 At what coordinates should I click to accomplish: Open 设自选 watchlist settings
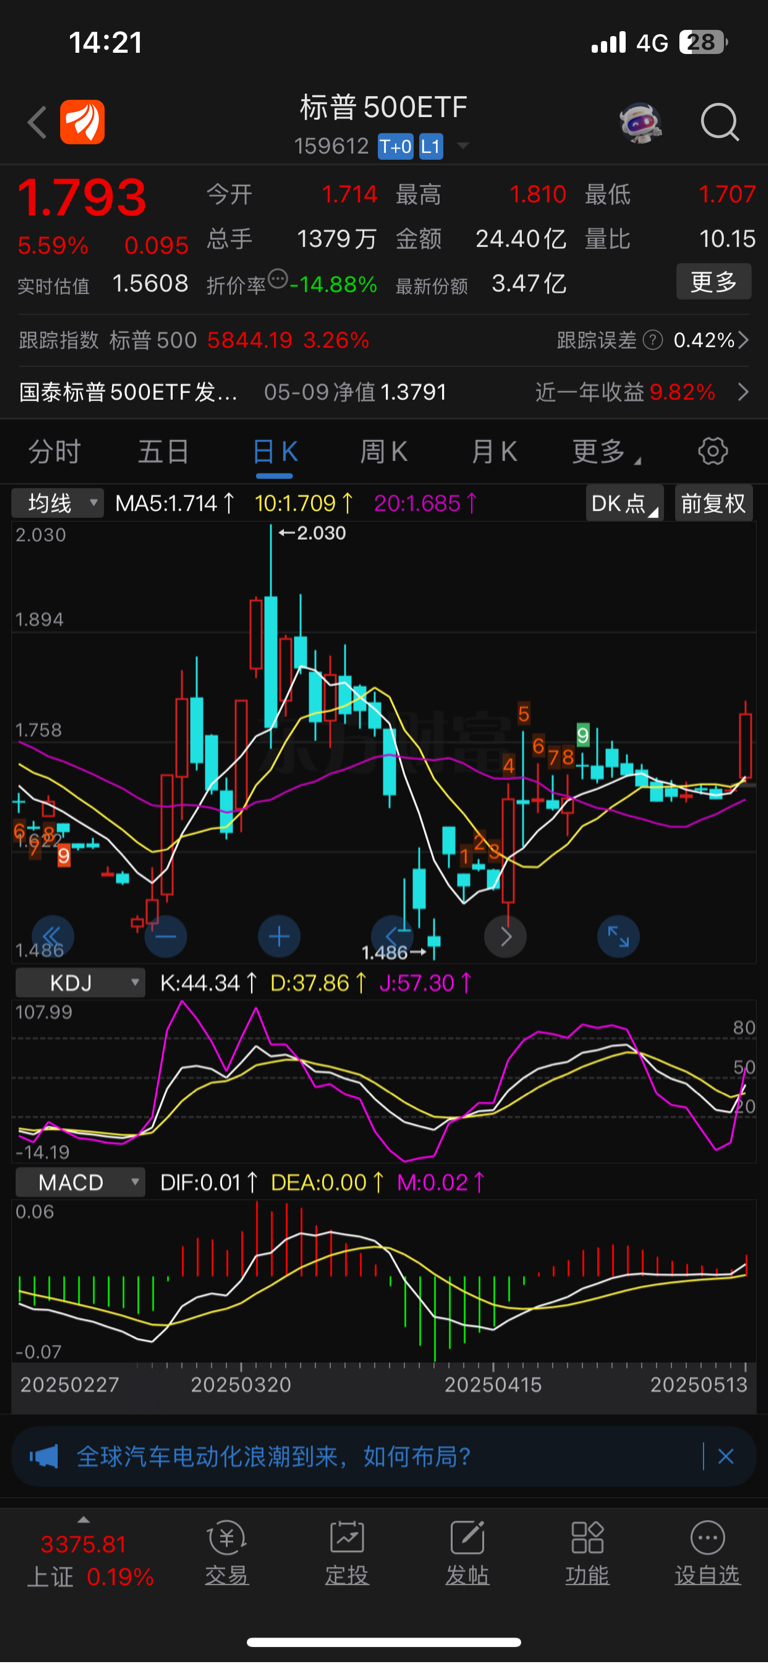(707, 1553)
